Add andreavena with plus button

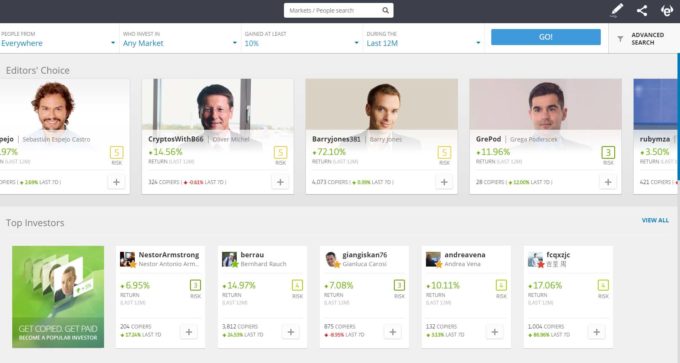click(494, 332)
